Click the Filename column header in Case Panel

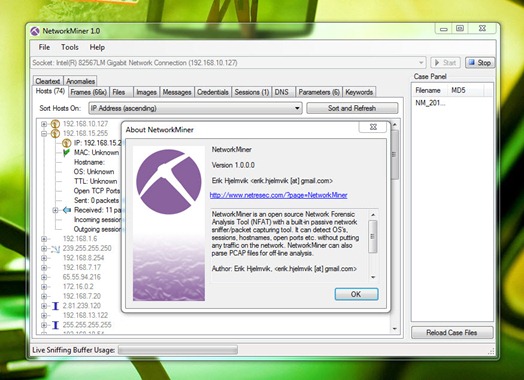pos(430,90)
